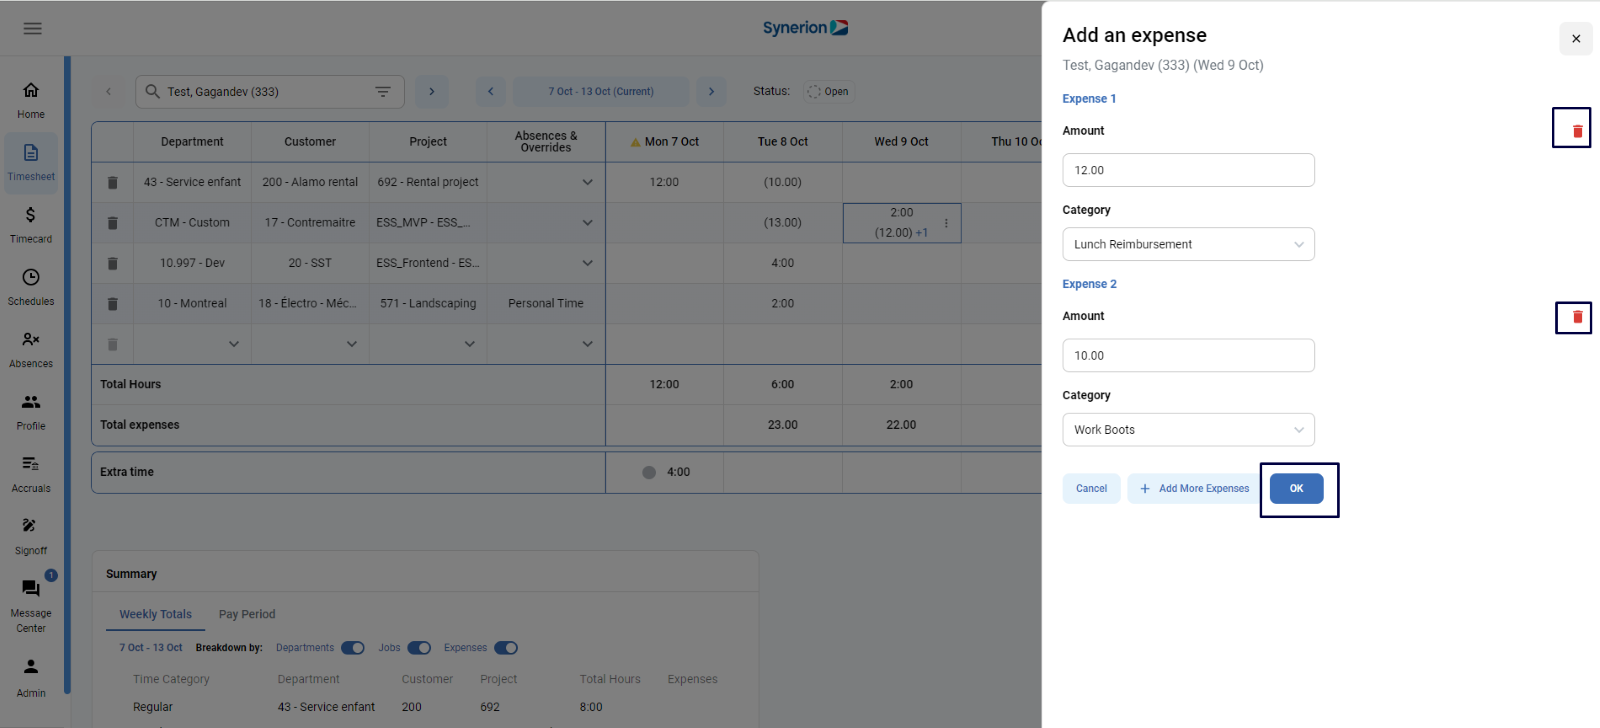Select the 7 Oct - 13 Oct (Current) period button

601,92
